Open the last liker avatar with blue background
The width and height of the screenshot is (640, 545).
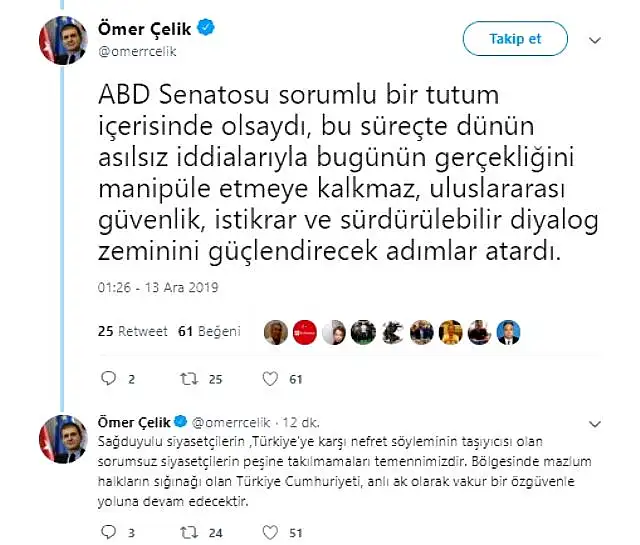pos(509,332)
